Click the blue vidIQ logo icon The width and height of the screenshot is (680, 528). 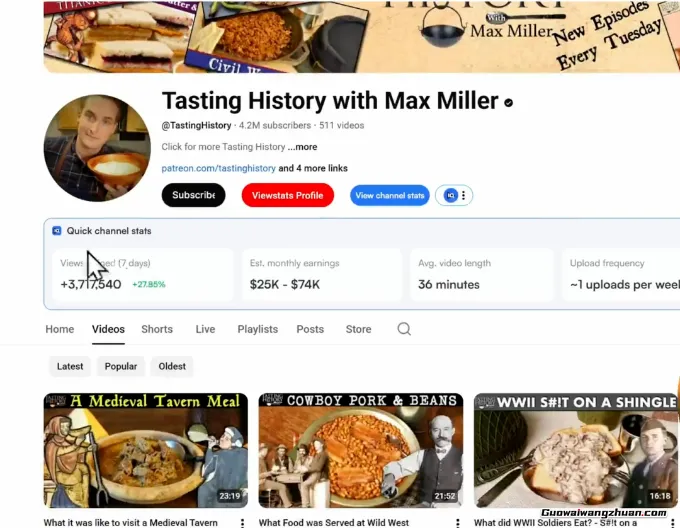[x=451, y=196]
